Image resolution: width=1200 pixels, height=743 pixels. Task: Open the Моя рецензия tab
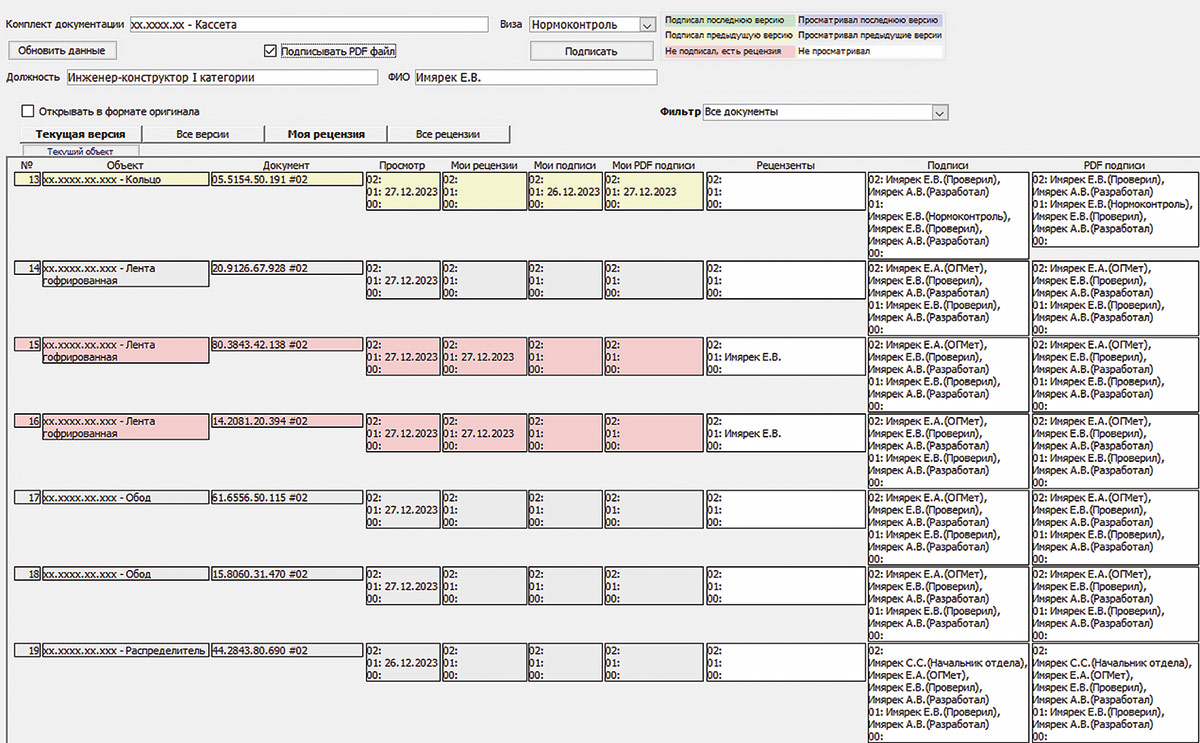[325, 134]
